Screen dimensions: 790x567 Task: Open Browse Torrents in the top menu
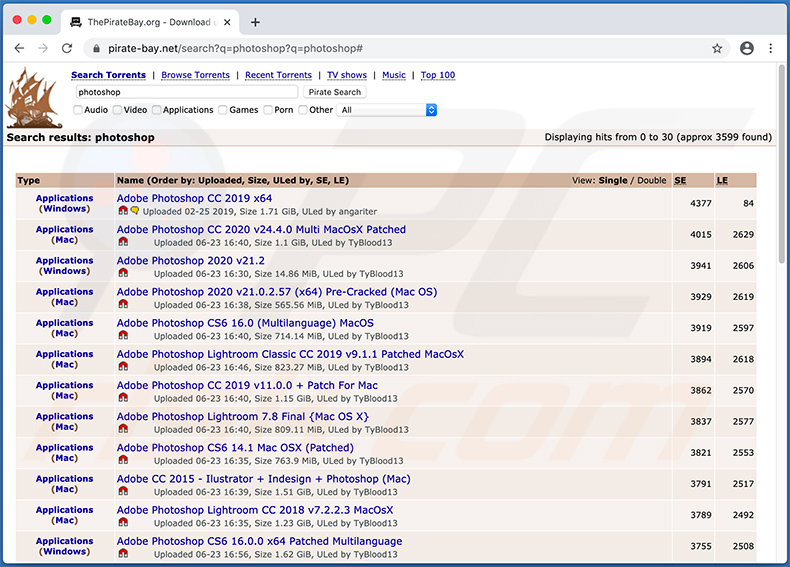pos(195,75)
